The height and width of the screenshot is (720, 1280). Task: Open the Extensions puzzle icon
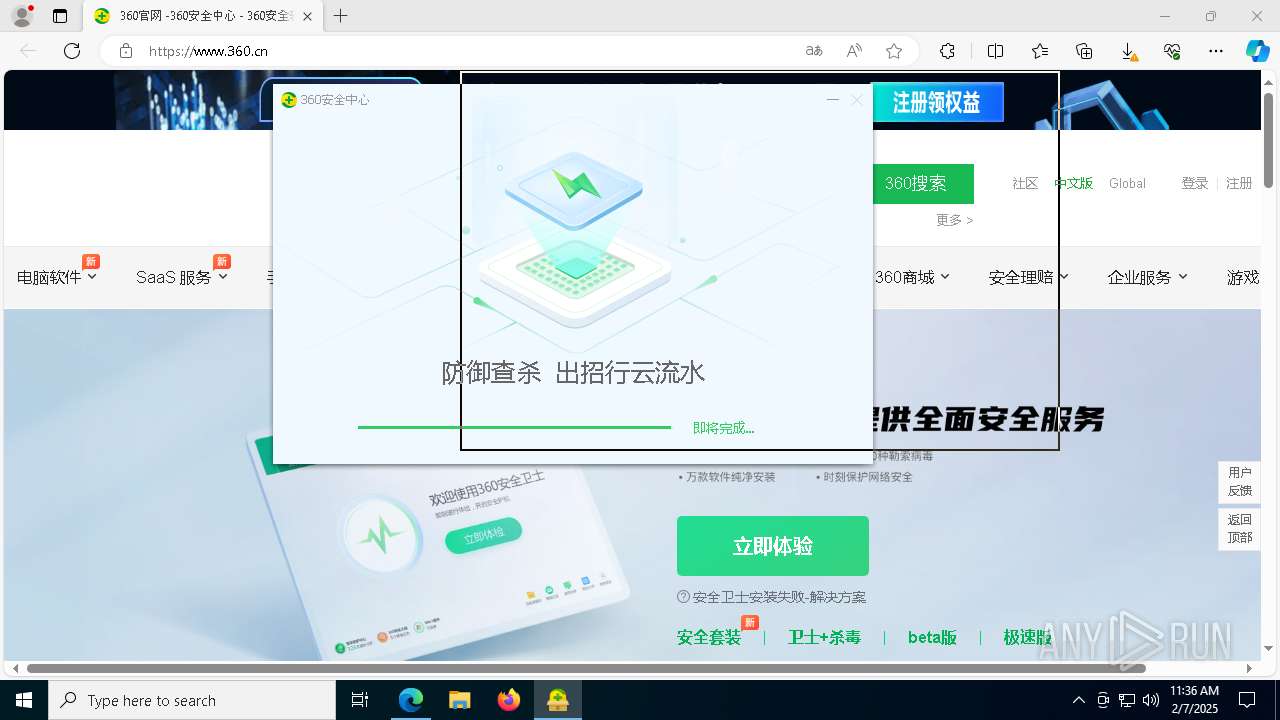947,51
